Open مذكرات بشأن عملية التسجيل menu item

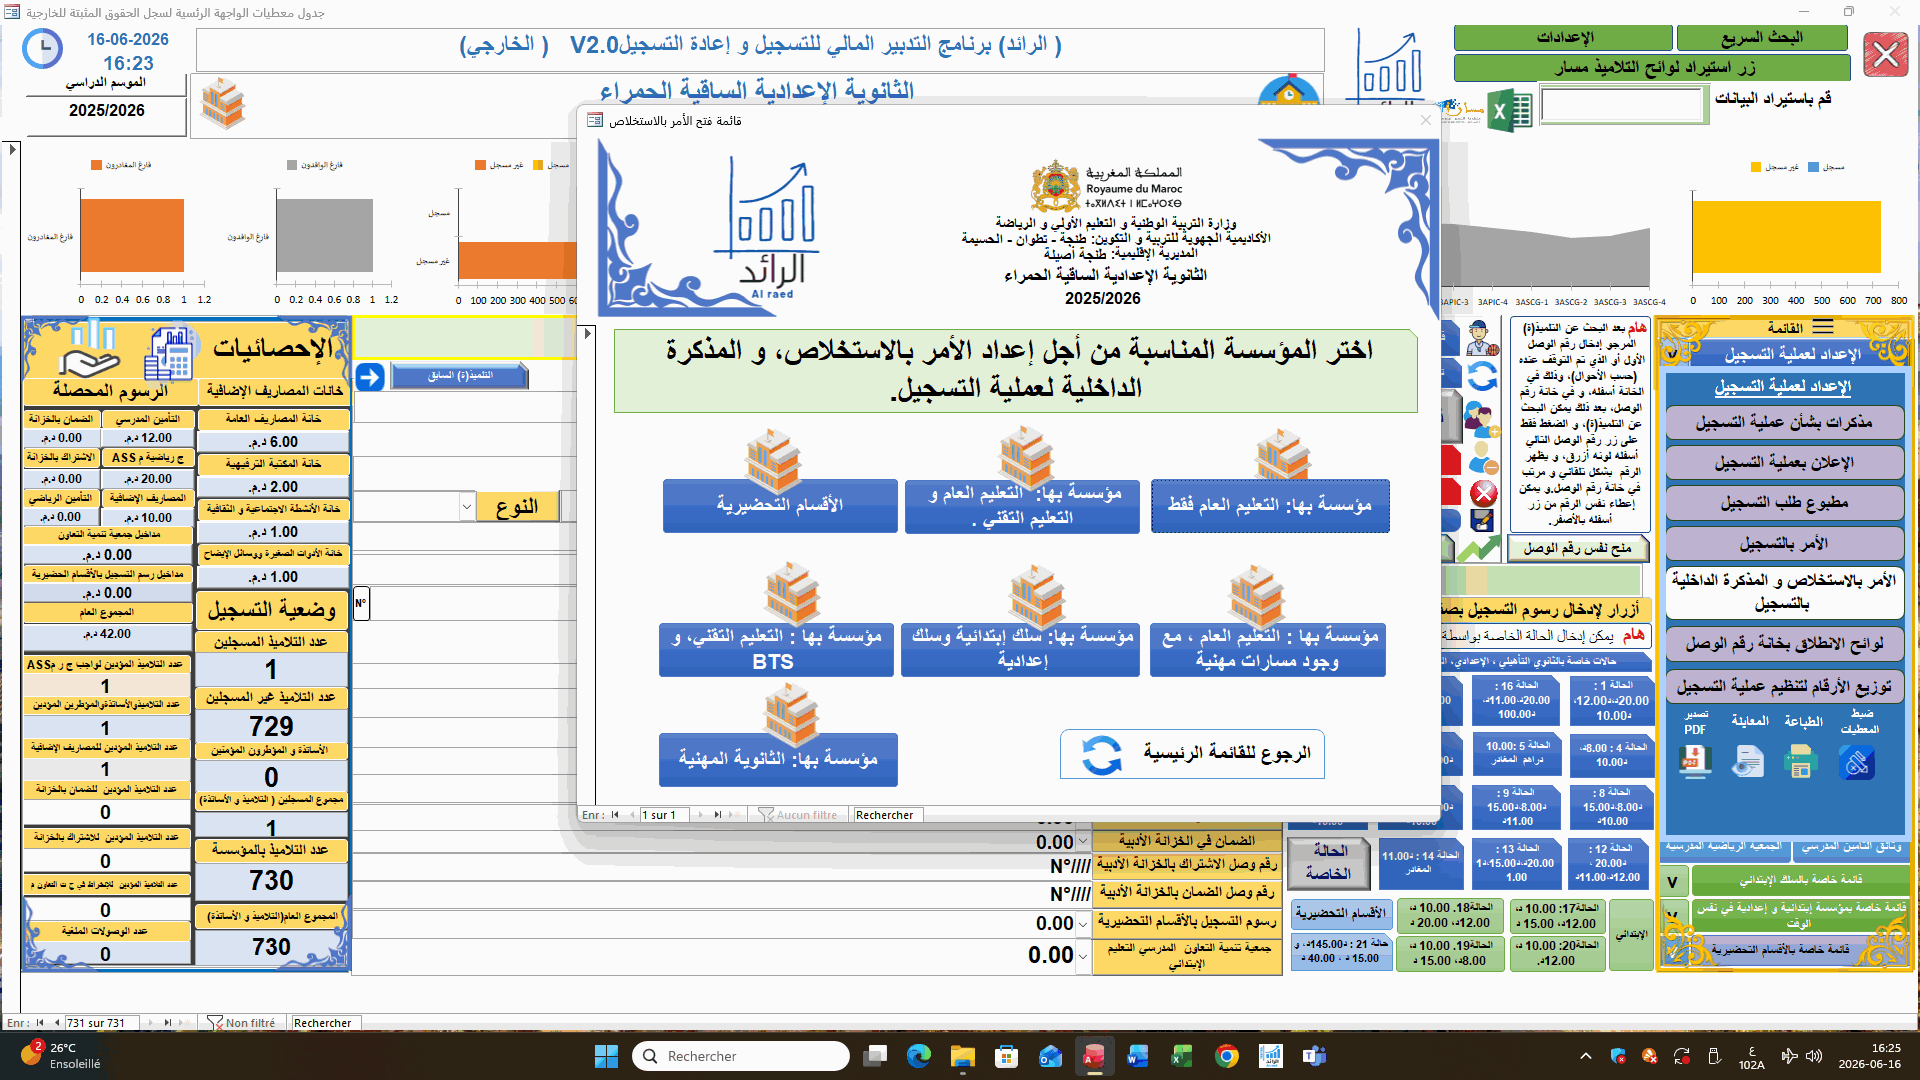[1784, 422]
